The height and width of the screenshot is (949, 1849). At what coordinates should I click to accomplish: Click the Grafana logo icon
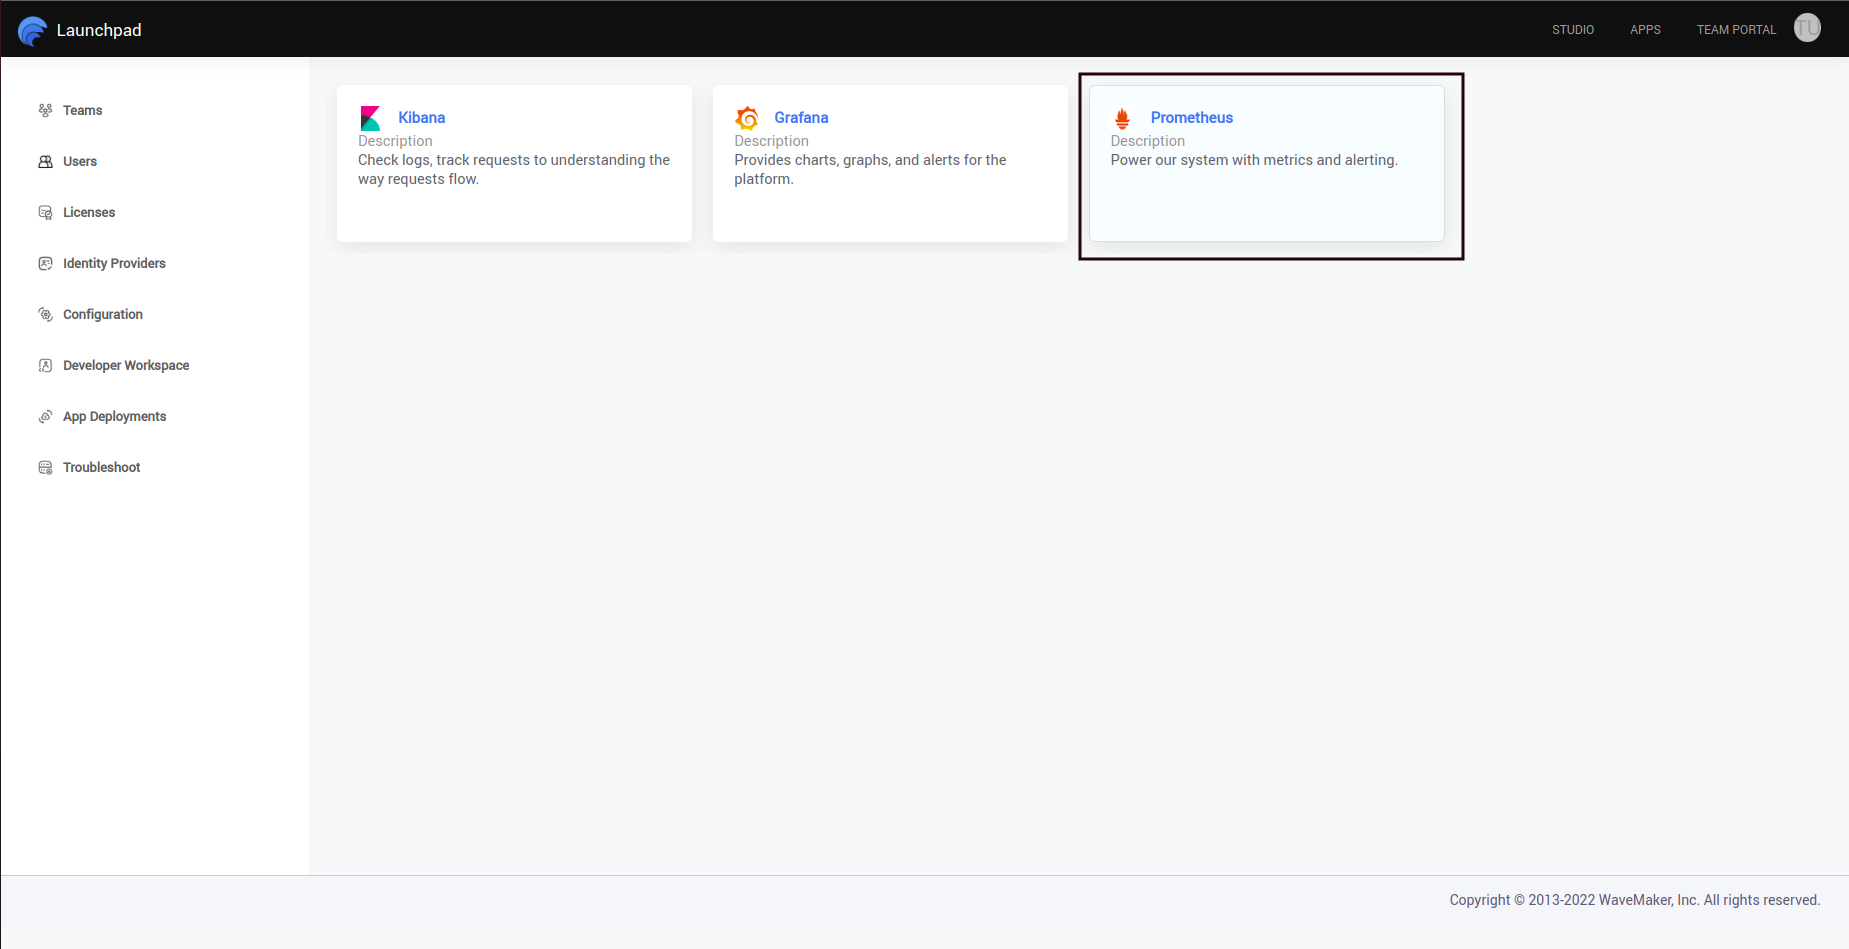(747, 118)
